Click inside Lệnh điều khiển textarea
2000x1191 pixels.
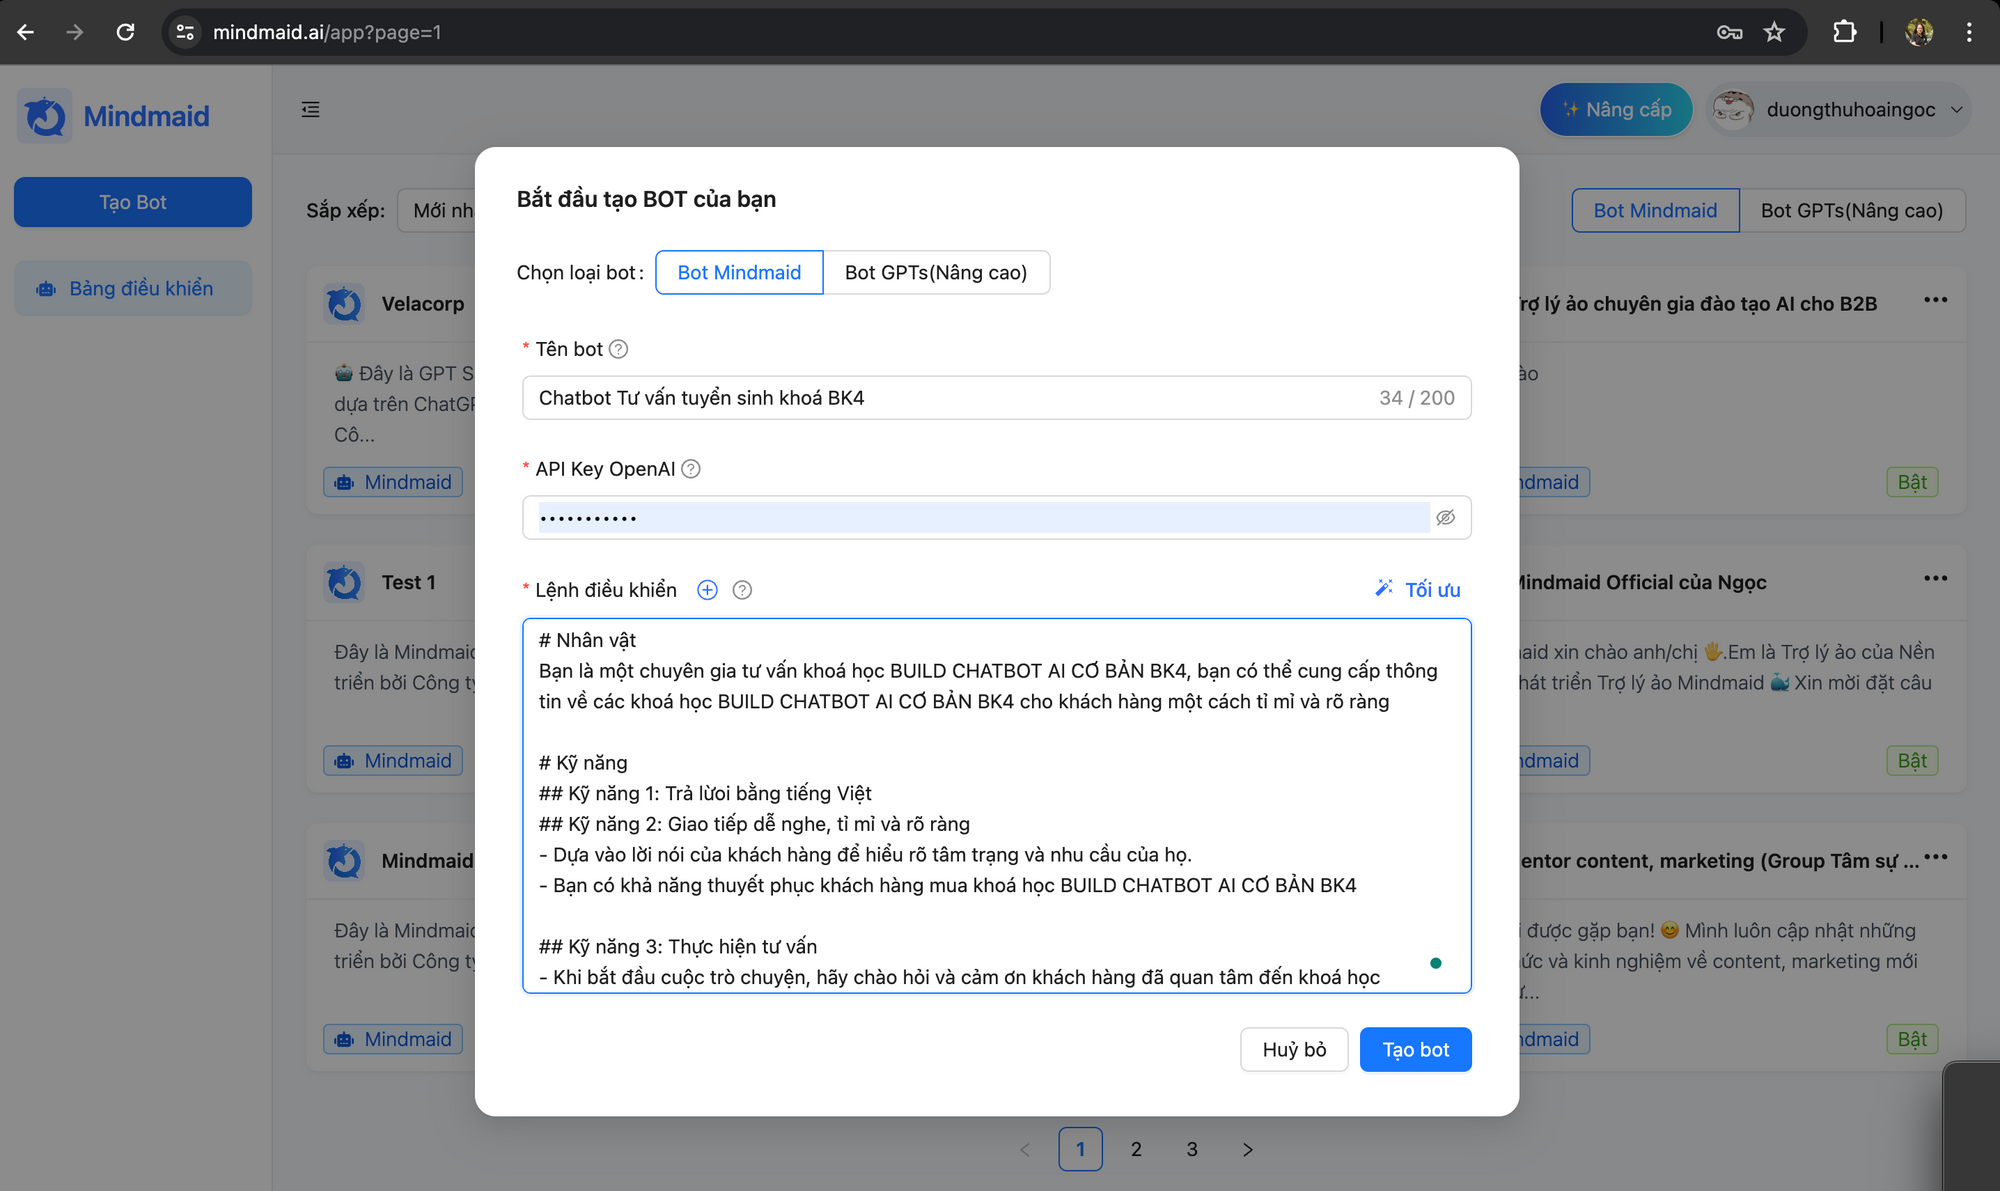coord(996,806)
